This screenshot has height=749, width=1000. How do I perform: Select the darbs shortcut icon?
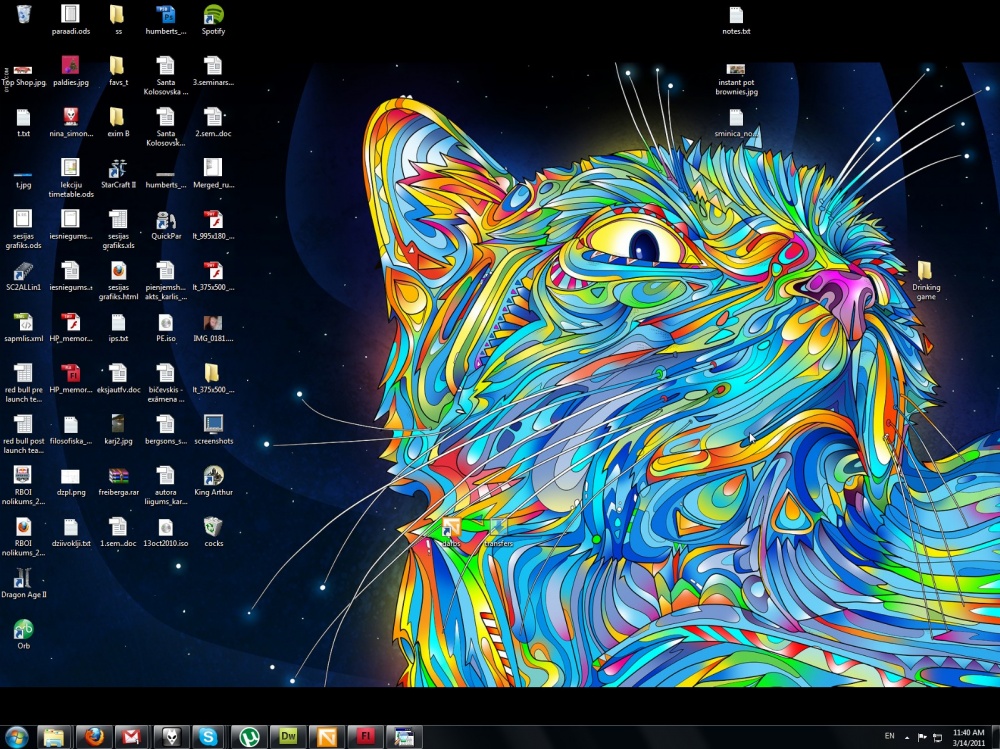click(x=451, y=528)
